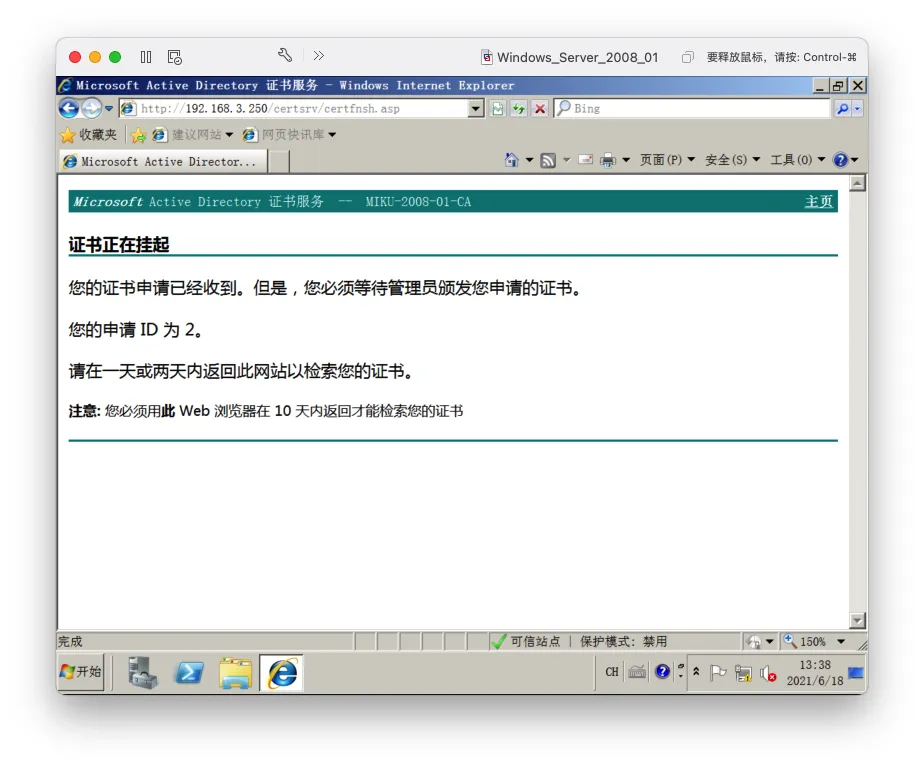Toggle Compatibility View icon
This screenshot has height=769, width=924.
coord(498,108)
